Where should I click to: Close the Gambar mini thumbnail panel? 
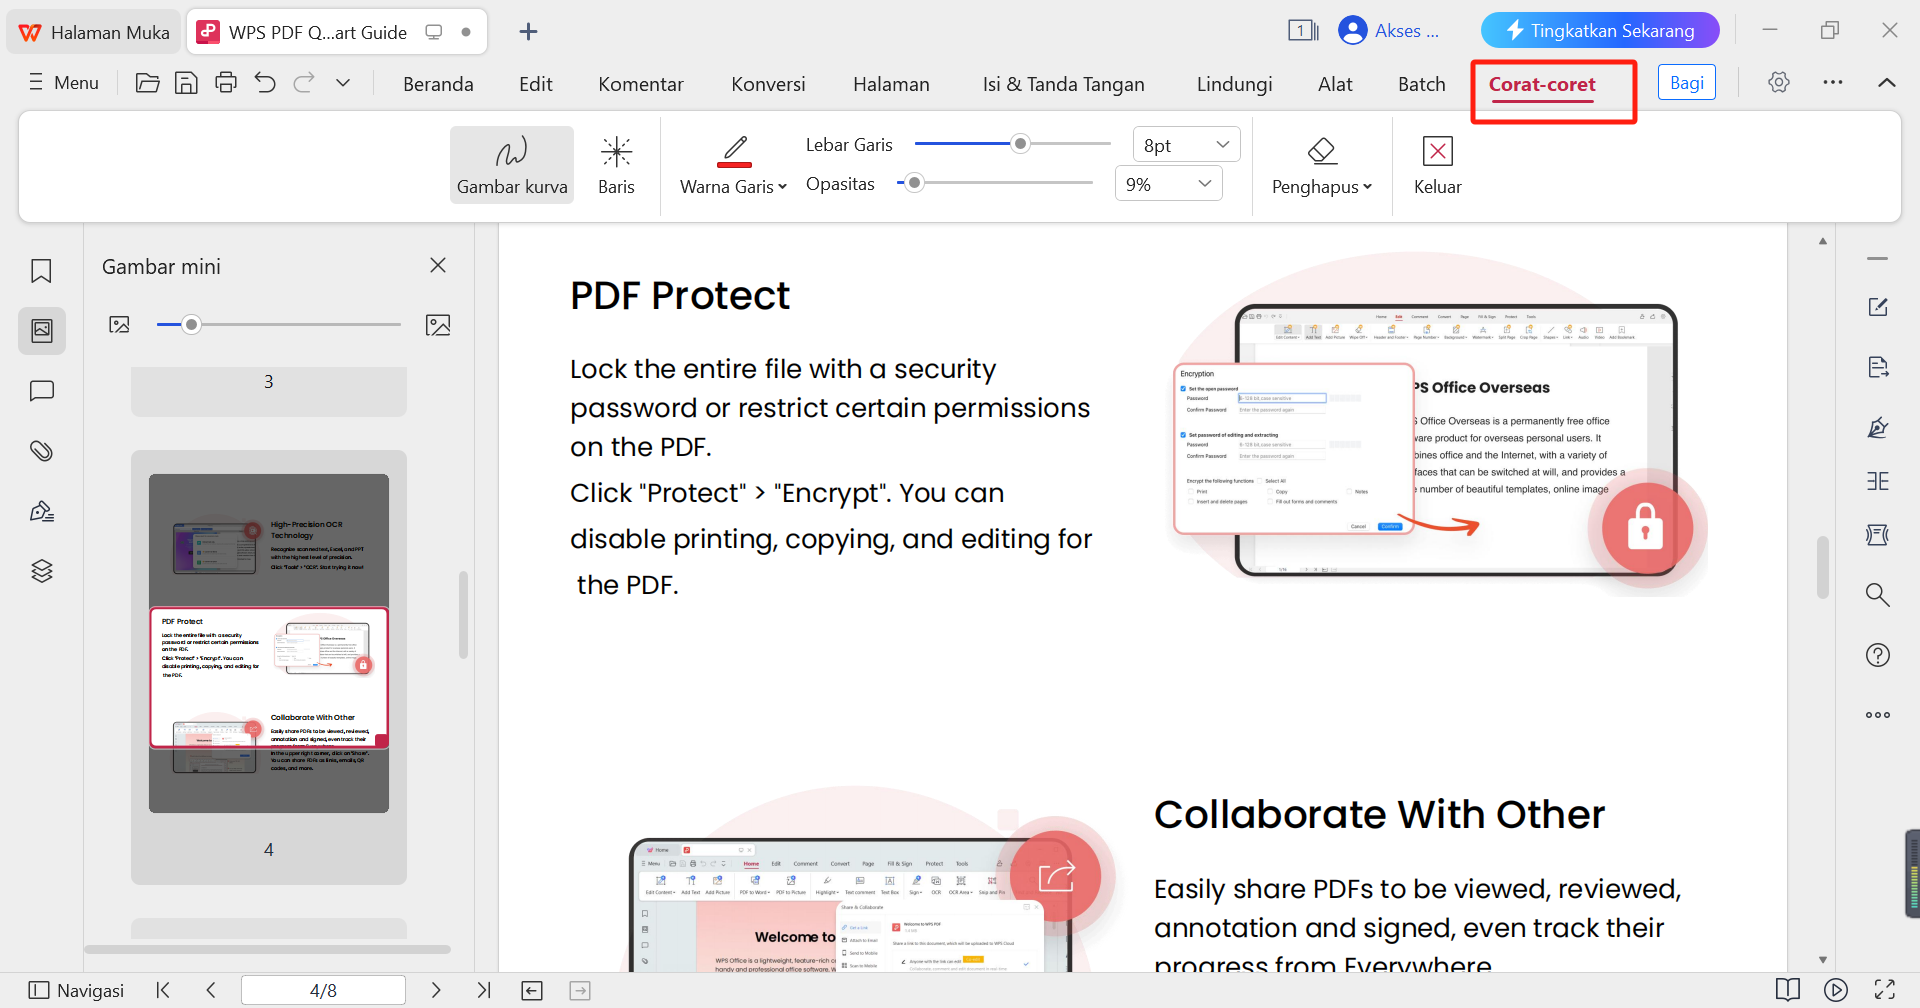pyautogui.click(x=437, y=265)
